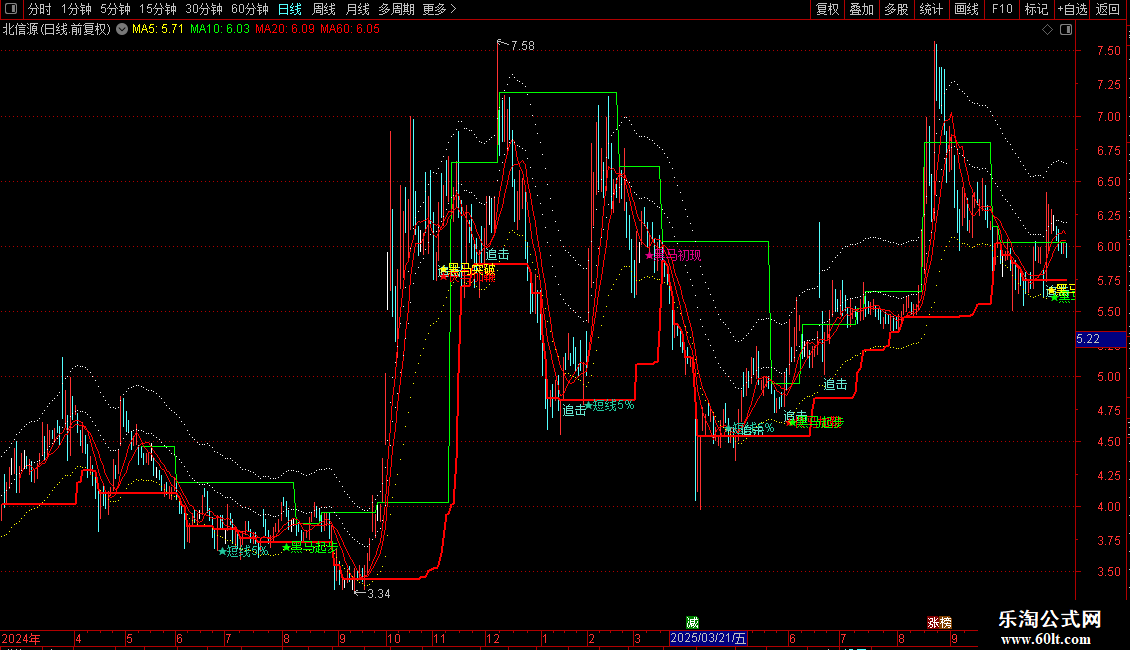Switch to 月线 monthly chart

(x=357, y=9)
